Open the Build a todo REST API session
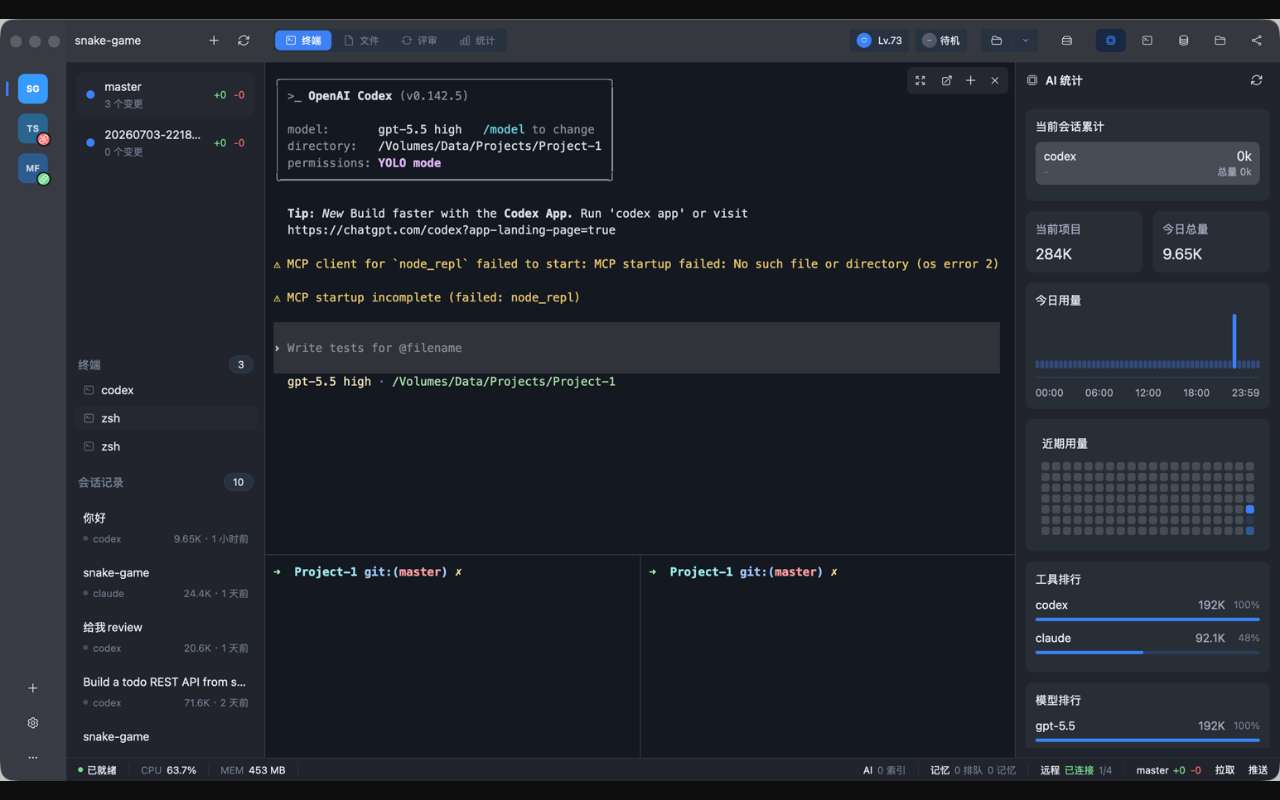1280x800 pixels. tap(165, 692)
